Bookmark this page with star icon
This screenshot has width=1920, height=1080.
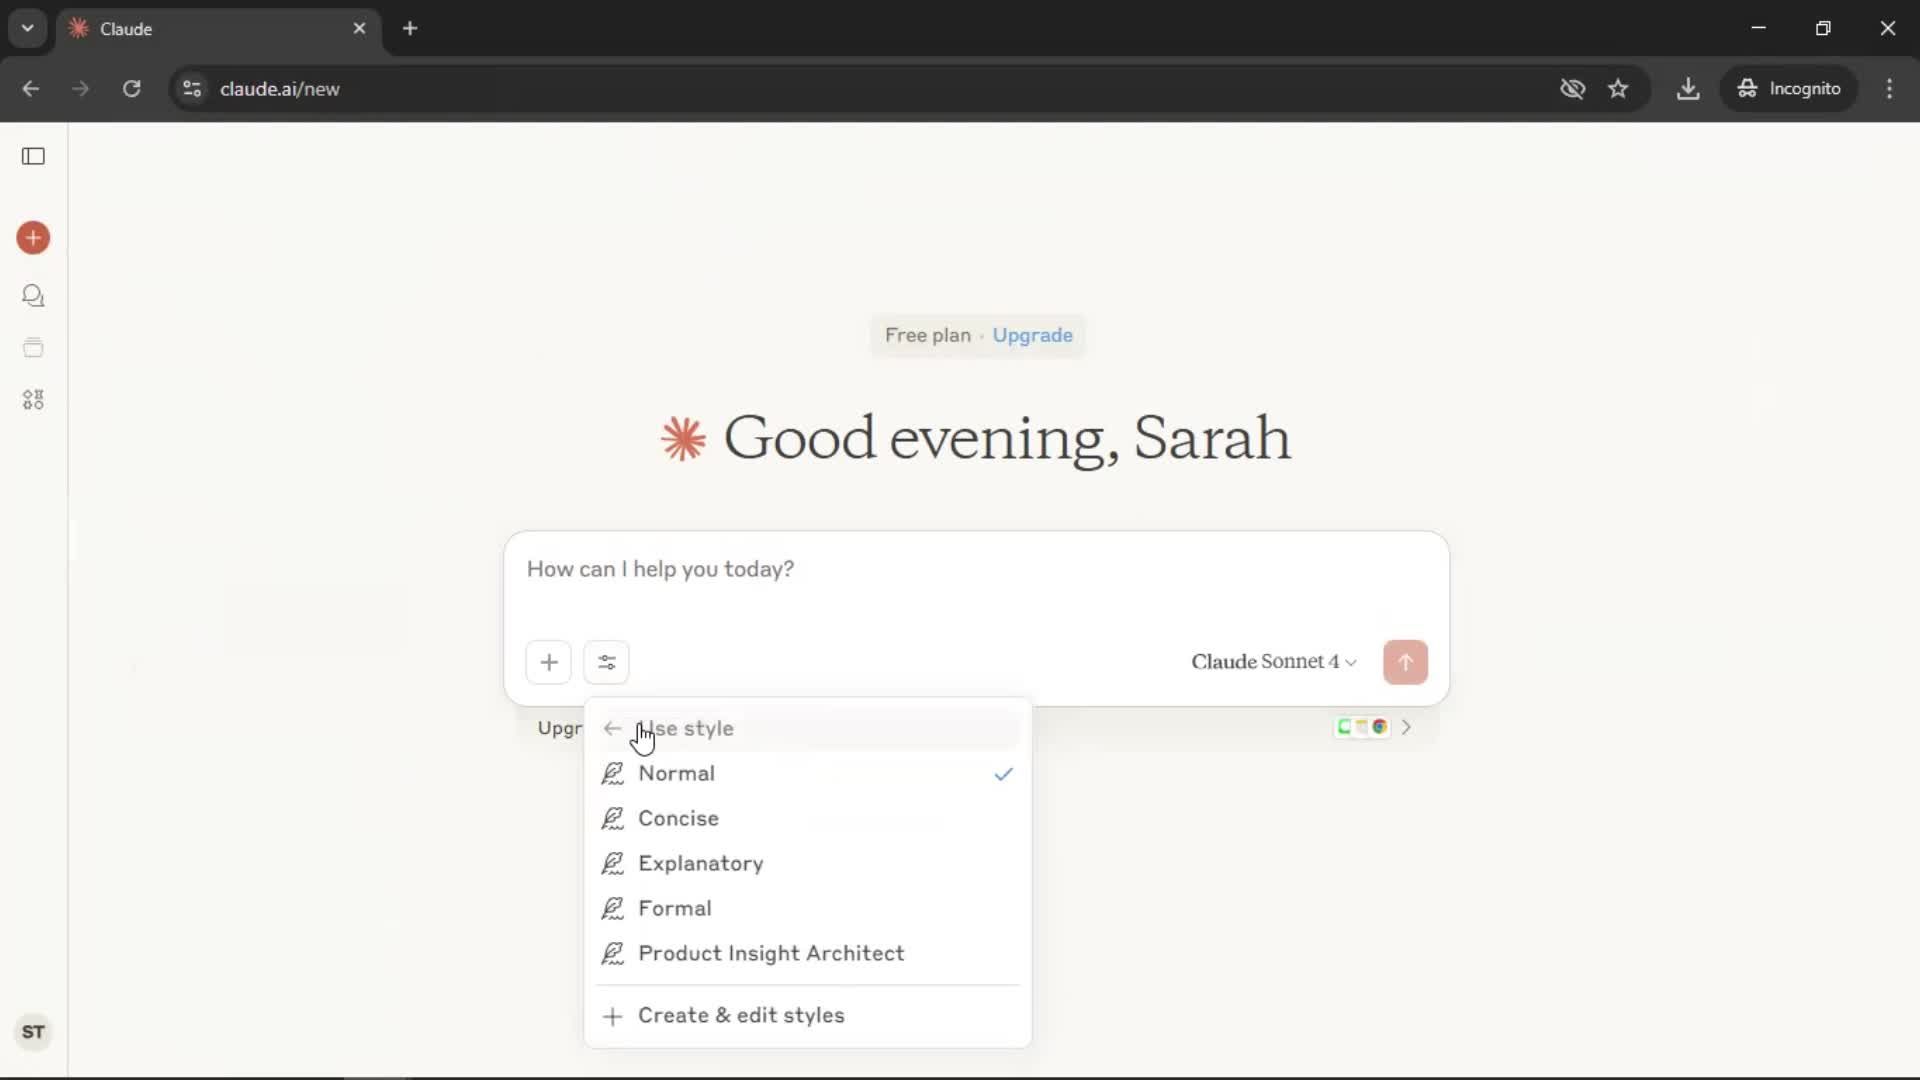[x=1618, y=89]
